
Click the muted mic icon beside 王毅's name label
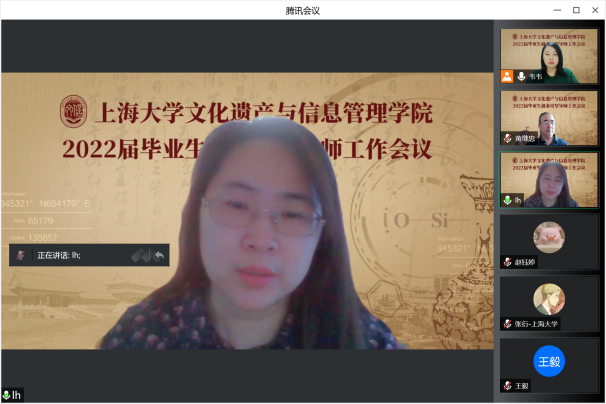pos(508,386)
